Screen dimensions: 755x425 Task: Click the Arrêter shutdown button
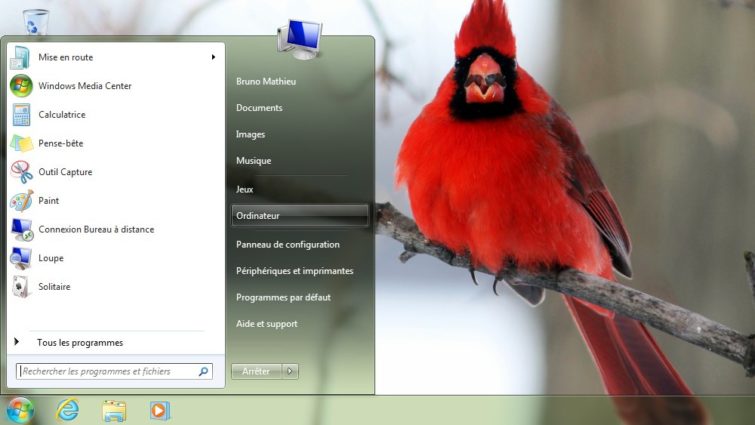(256, 371)
